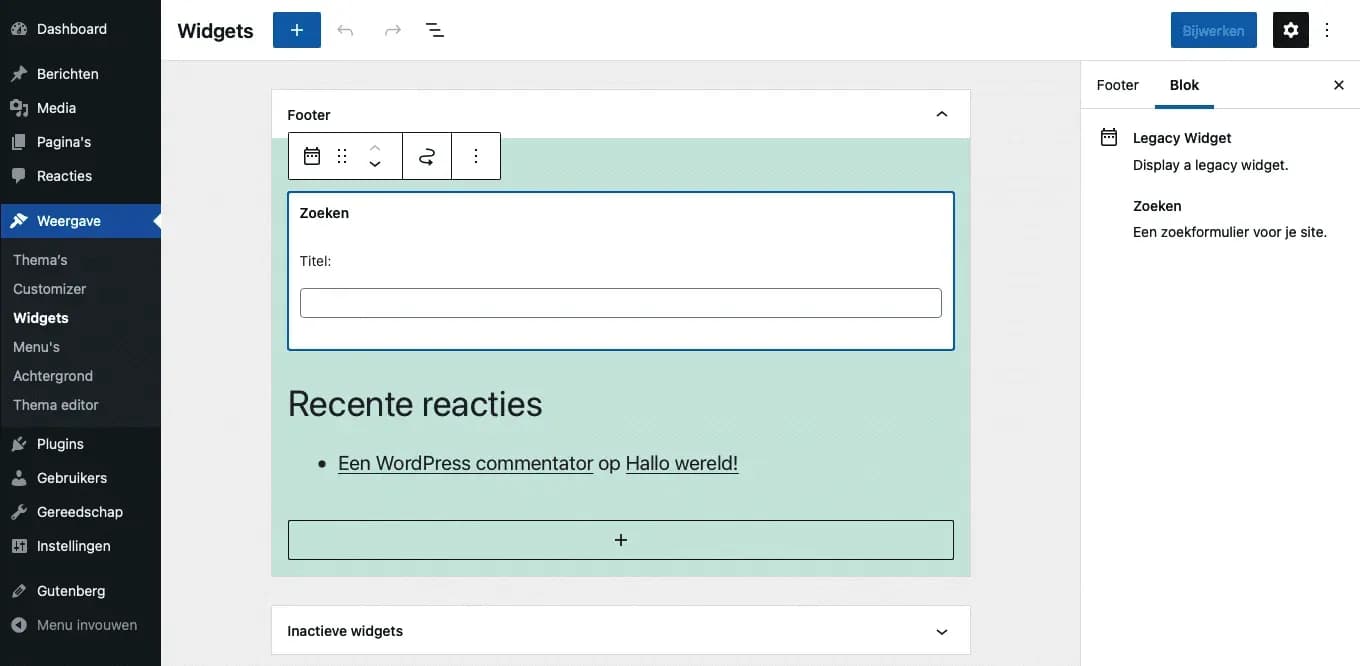Image resolution: width=1360 pixels, height=666 pixels.
Task: Open Customizer submenu item
Action: click(50, 289)
